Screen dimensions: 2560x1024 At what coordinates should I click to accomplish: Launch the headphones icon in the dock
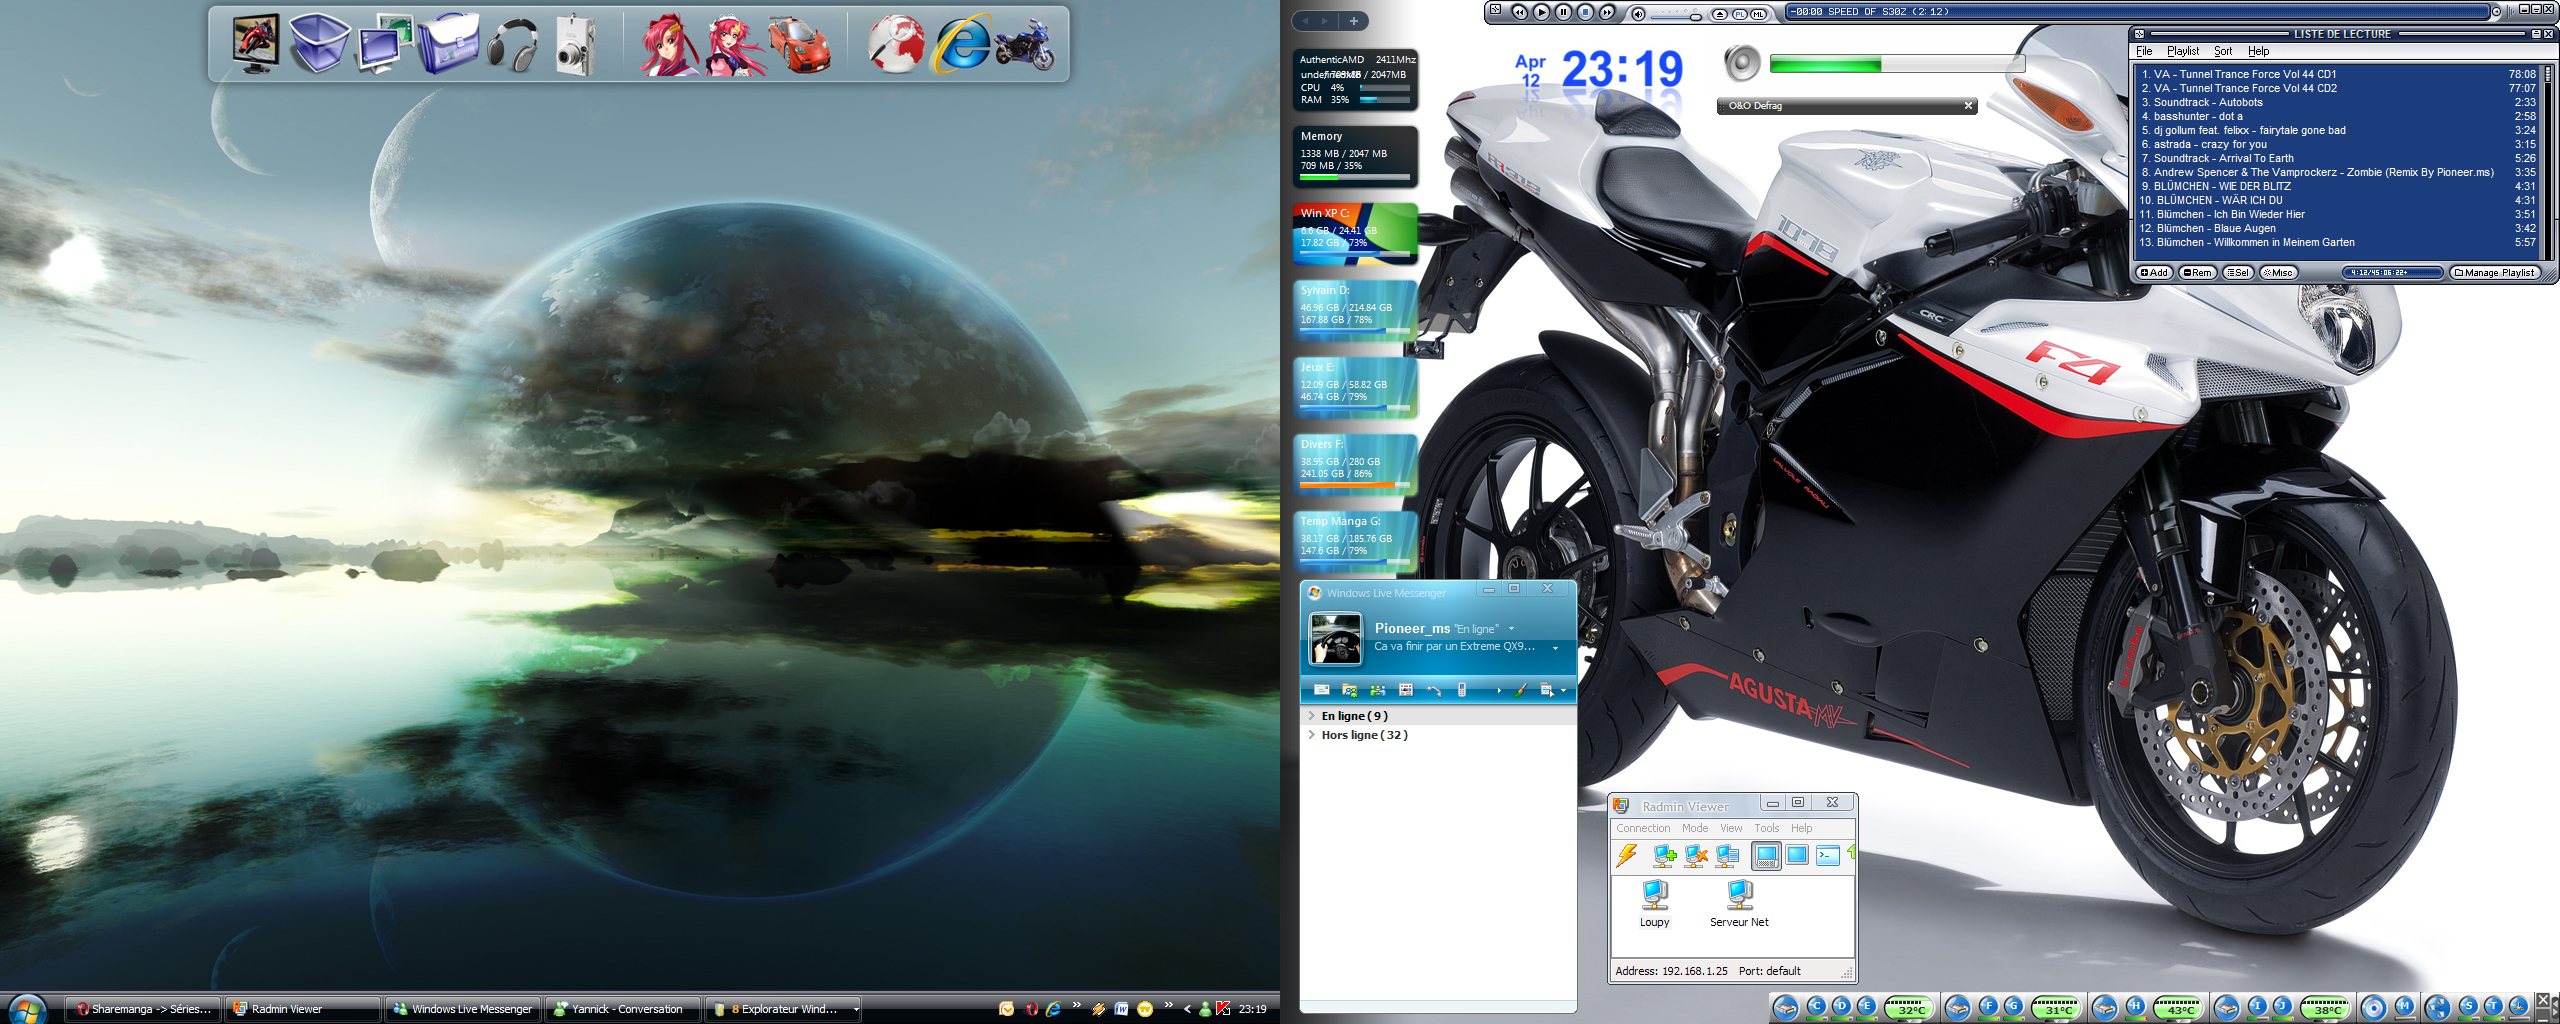[513, 46]
